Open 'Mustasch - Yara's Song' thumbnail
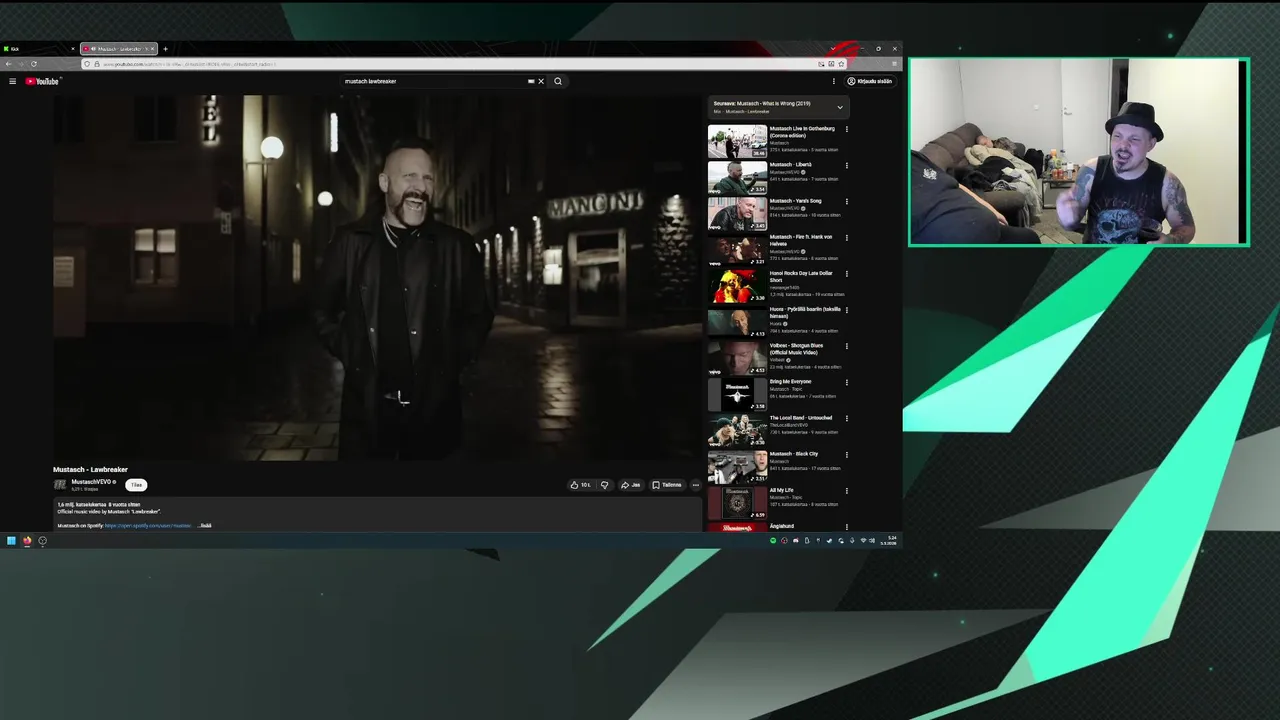The image size is (1280, 720). coord(737,213)
